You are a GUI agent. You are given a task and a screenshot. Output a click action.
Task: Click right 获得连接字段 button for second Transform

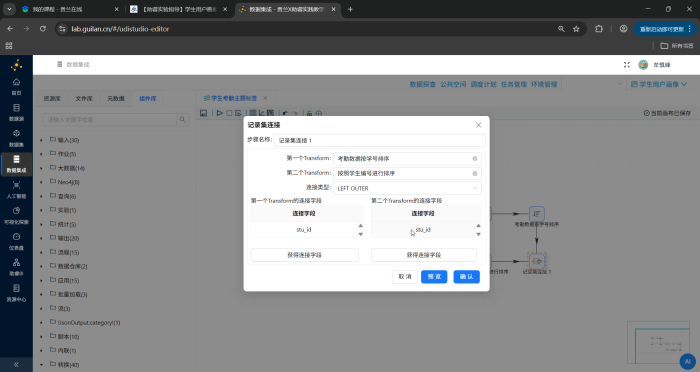(x=424, y=255)
